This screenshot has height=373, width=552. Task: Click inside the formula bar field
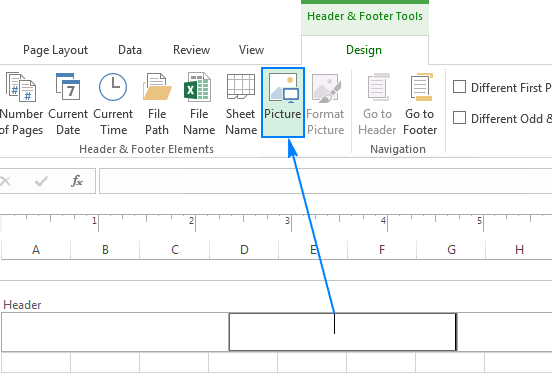click(x=326, y=181)
